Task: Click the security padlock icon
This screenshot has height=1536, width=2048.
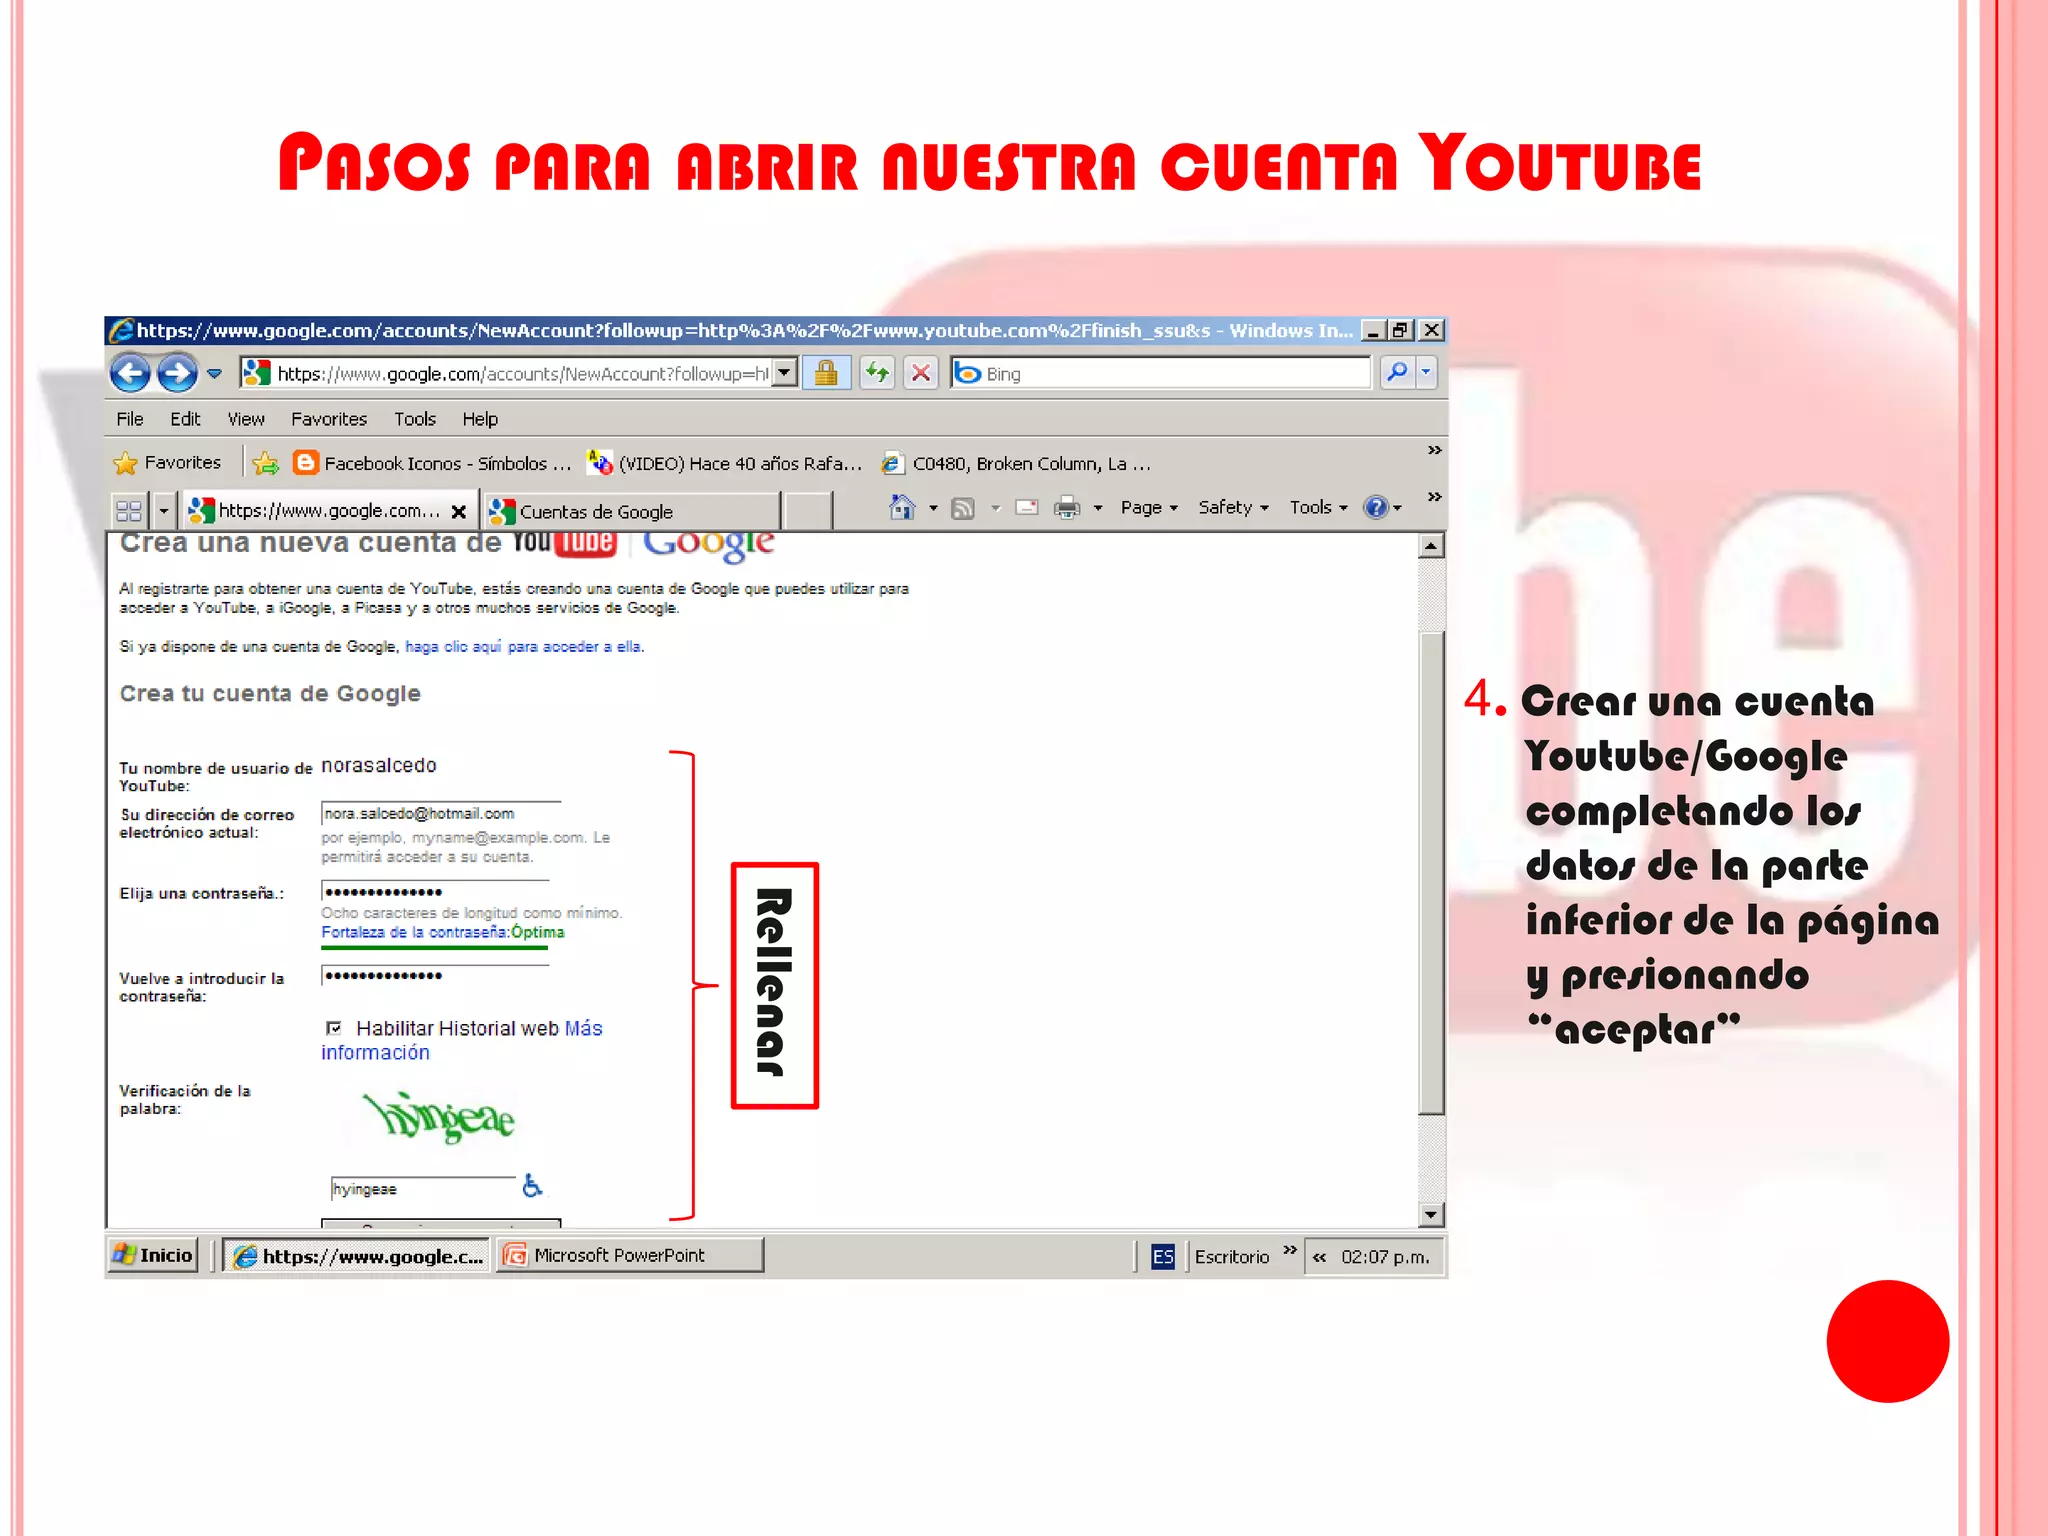Action: pyautogui.click(x=826, y=373)
